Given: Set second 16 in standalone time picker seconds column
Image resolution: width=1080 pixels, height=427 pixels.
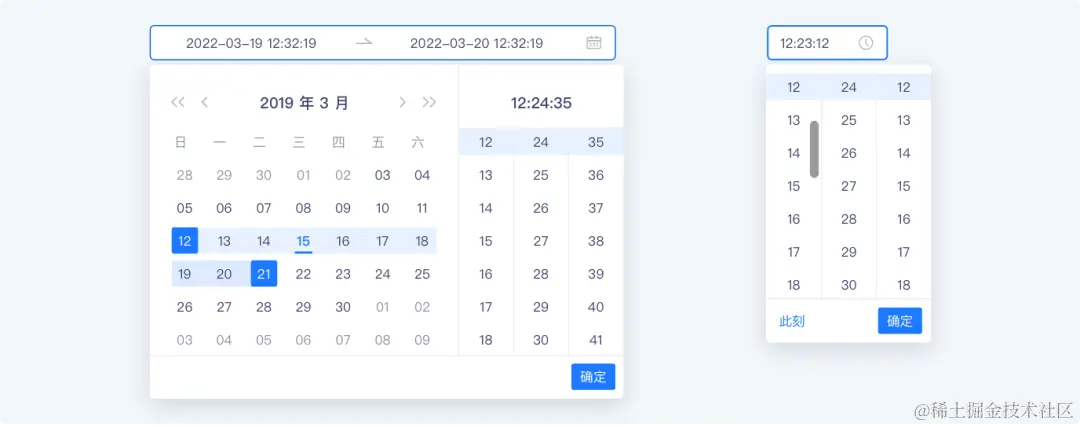Looking at the screenshot, I should point(904,219).
